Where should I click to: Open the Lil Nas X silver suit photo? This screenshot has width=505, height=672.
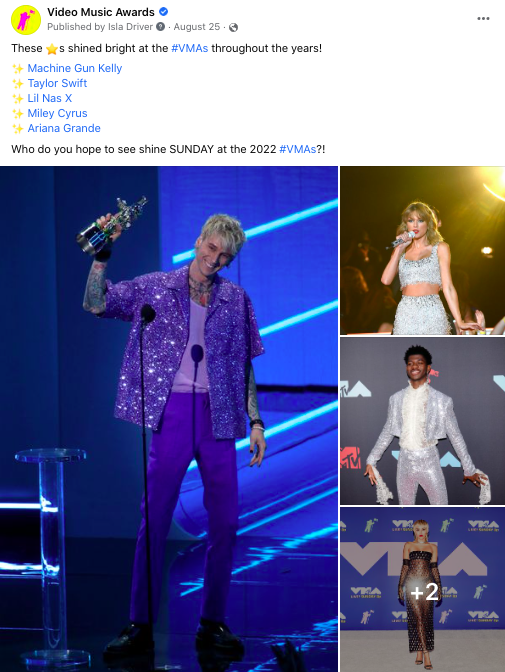[422, 421]
